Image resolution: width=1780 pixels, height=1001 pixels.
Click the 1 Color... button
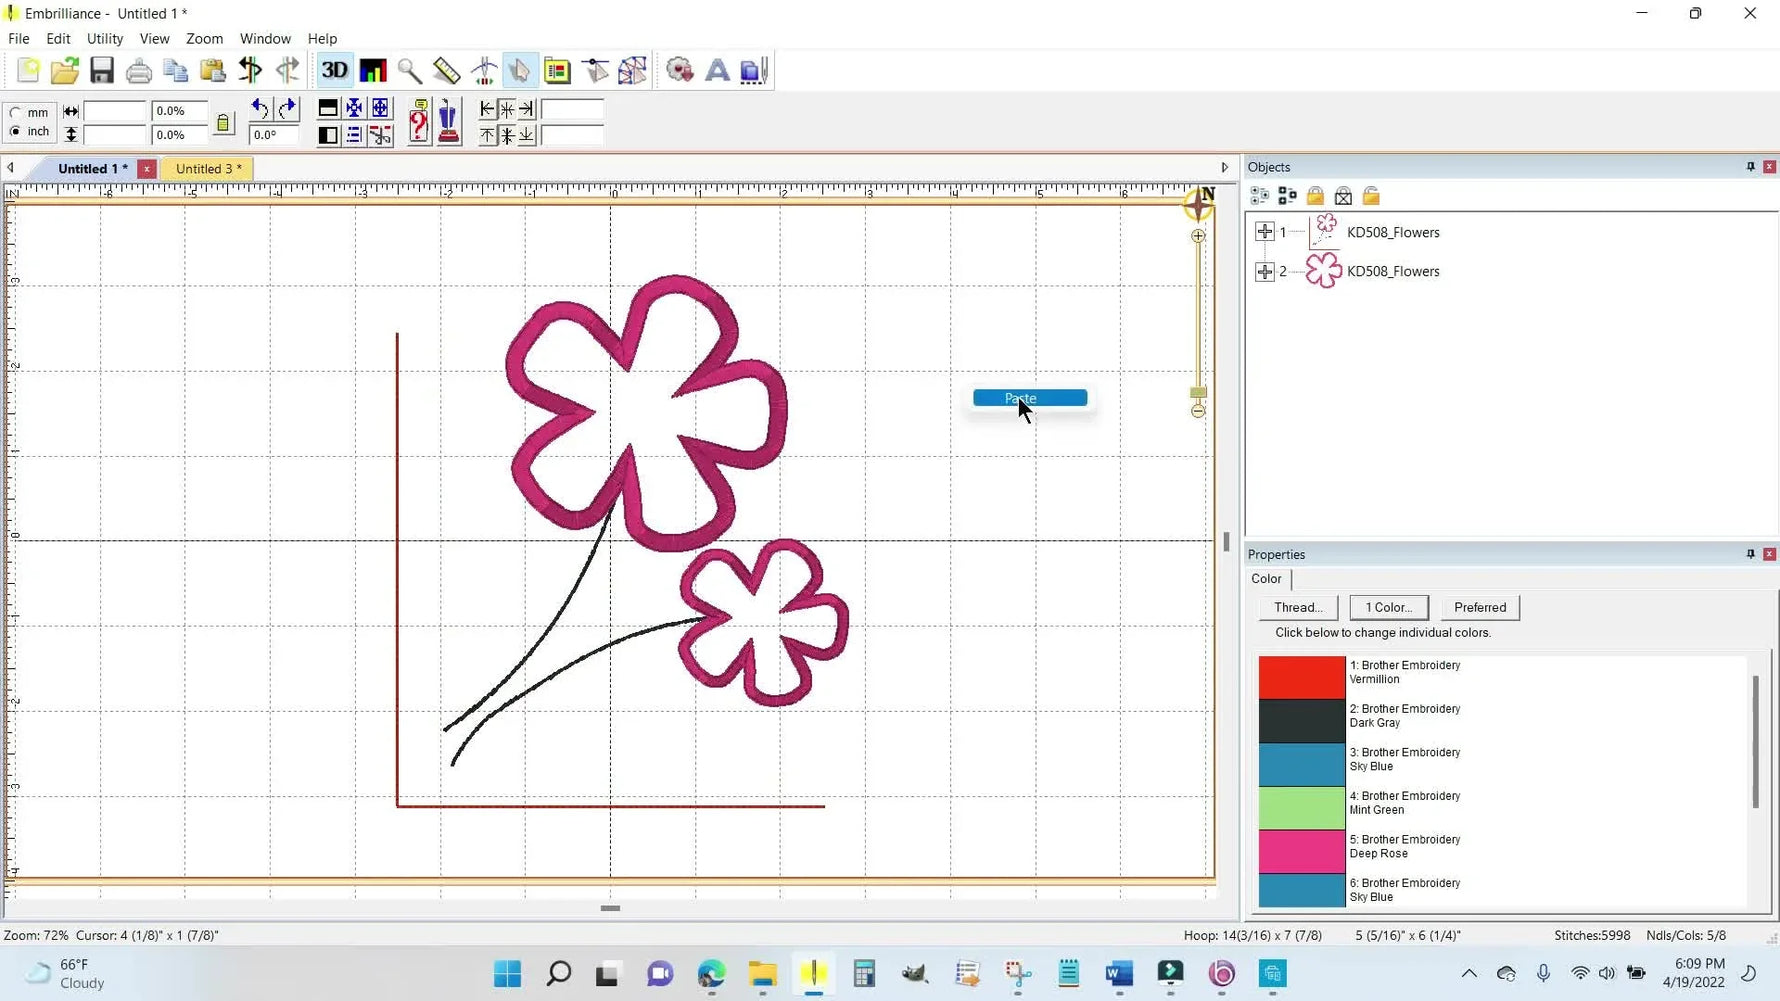(x=1389, y=607)
